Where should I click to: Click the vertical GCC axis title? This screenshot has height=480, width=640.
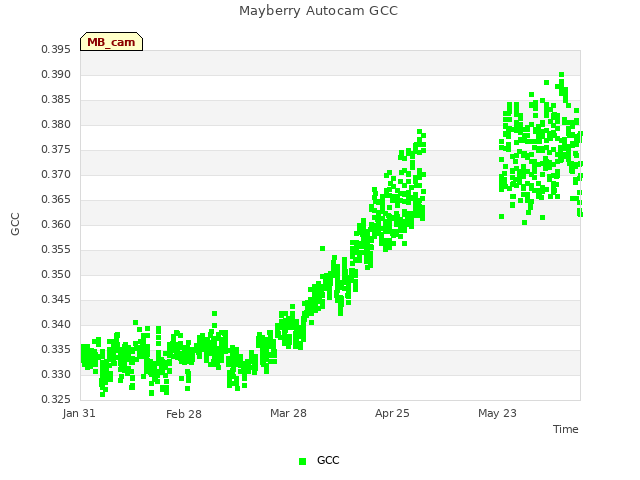[15, 224]
